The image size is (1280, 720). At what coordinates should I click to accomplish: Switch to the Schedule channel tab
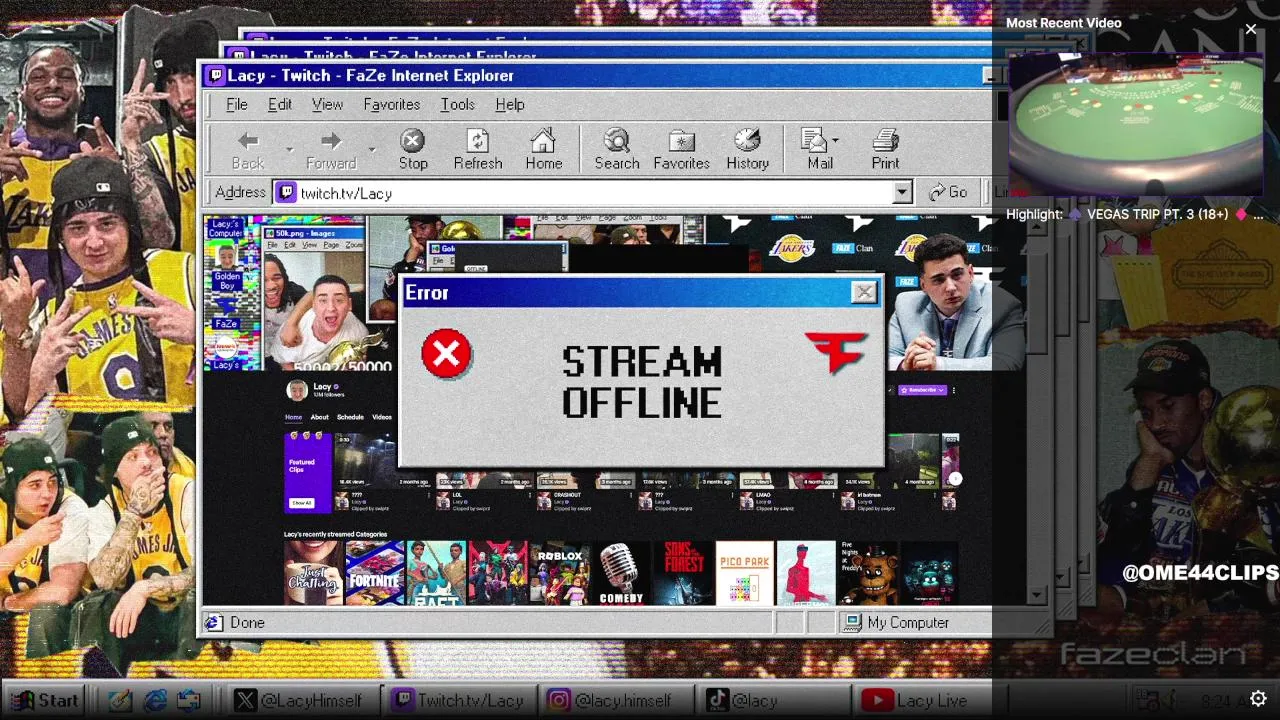350,417
